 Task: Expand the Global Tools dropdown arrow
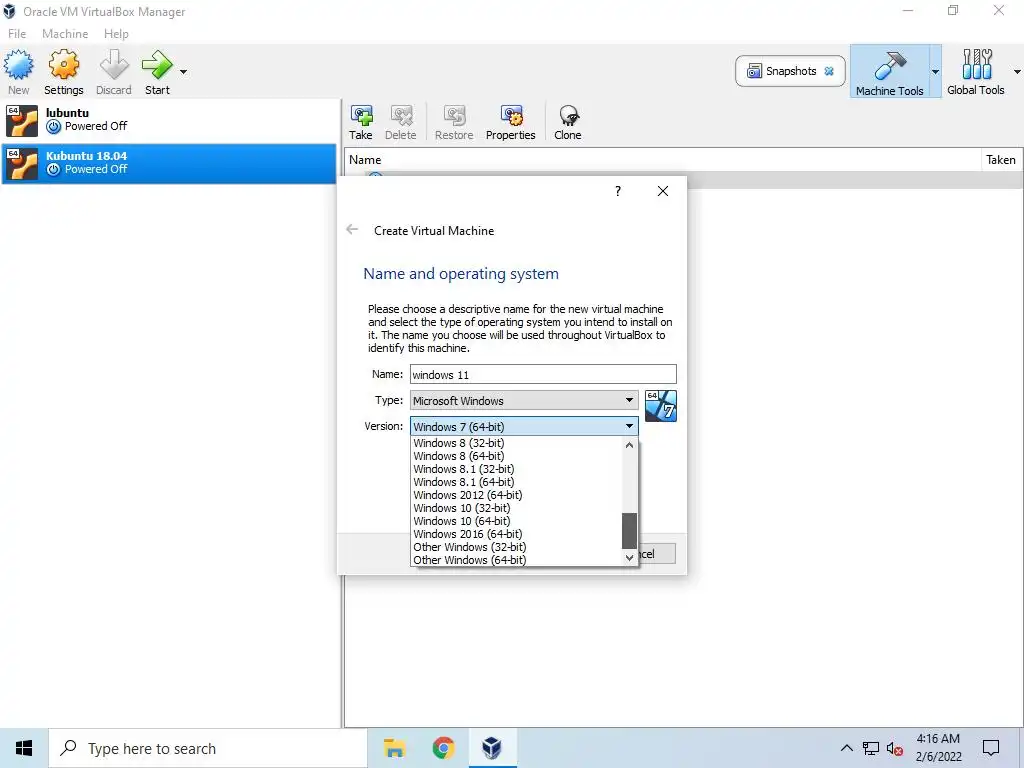1017,72
